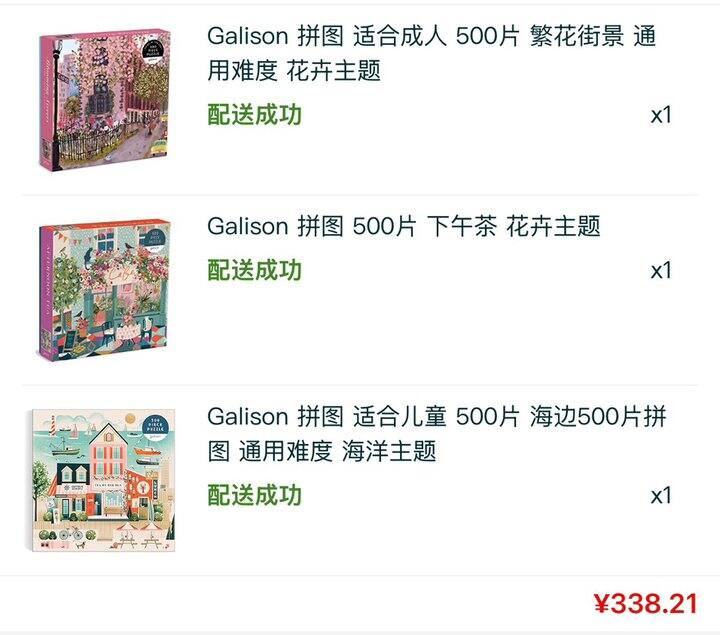Open the Galison 海边500片 海洋主题 product title
This screenshot has height=635, width=720.
pyautogui.click(x=437, y=434)
